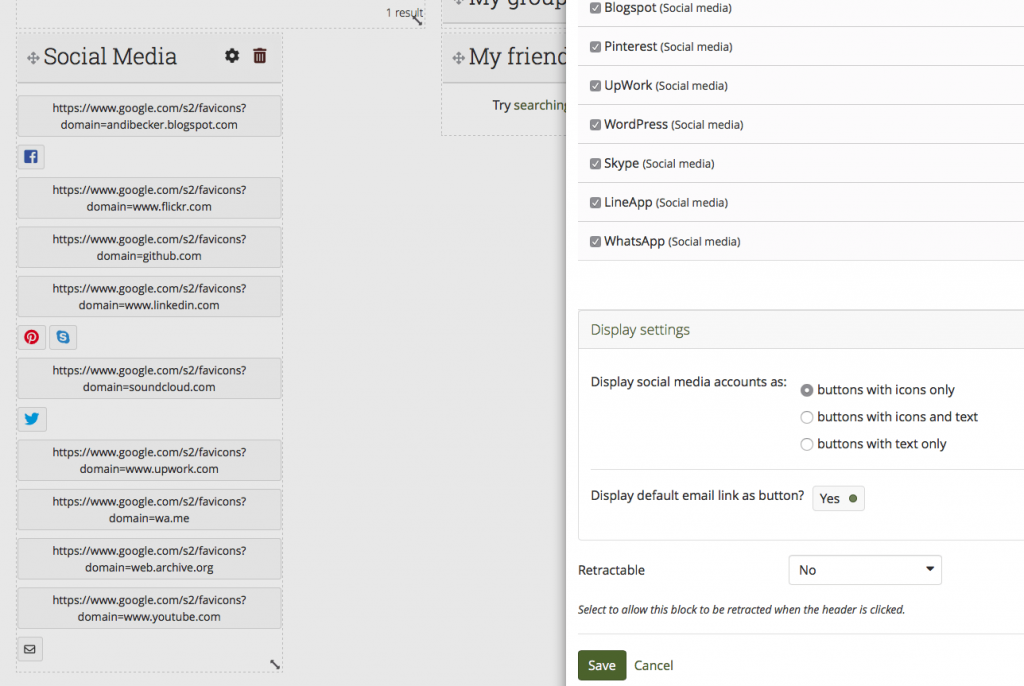Click the Social Media block resize handle
This screenshot has height=686, width=1024.
point(275,664)
